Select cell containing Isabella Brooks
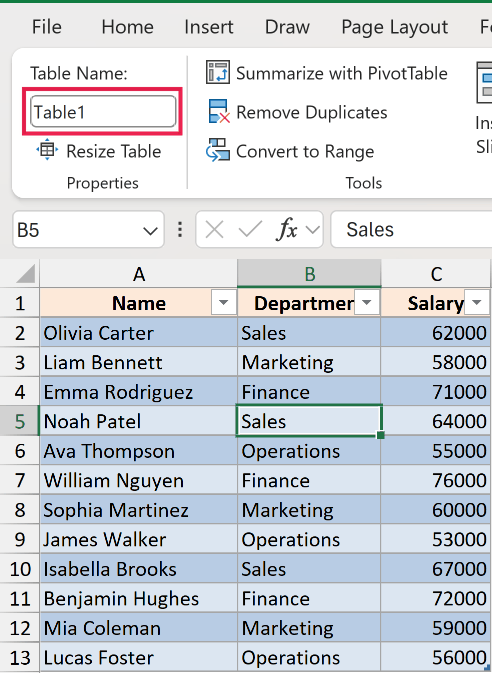The image size is (492, 673). pyautogui.click(x=138, y=569)
